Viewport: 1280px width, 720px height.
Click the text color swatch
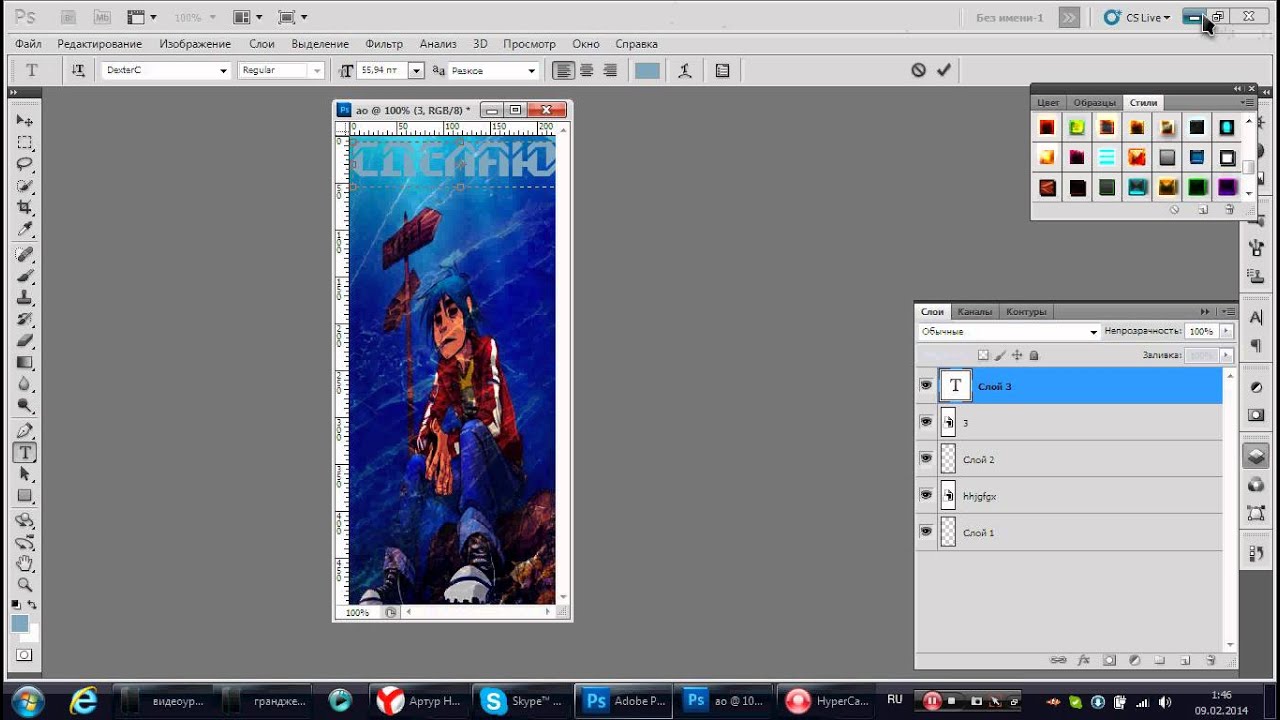point(647,70)
